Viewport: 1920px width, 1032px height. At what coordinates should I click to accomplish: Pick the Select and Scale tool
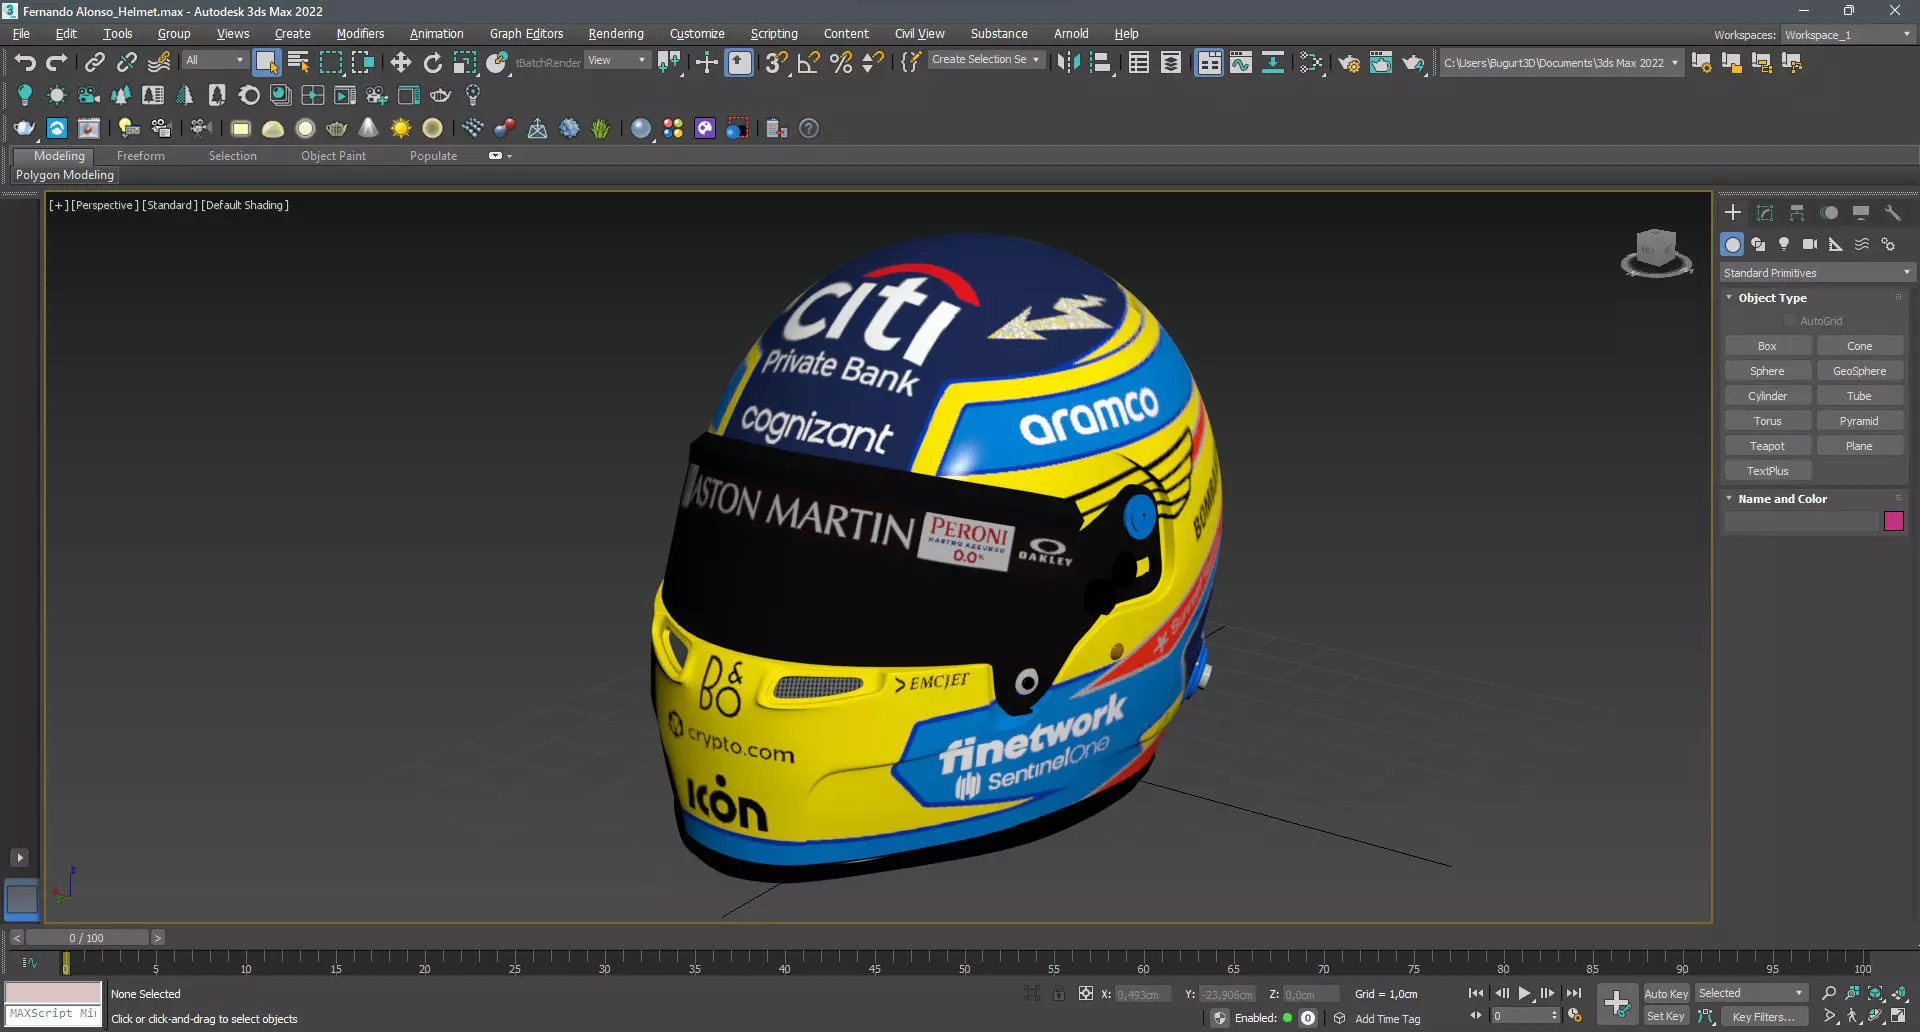coord(465,63)
